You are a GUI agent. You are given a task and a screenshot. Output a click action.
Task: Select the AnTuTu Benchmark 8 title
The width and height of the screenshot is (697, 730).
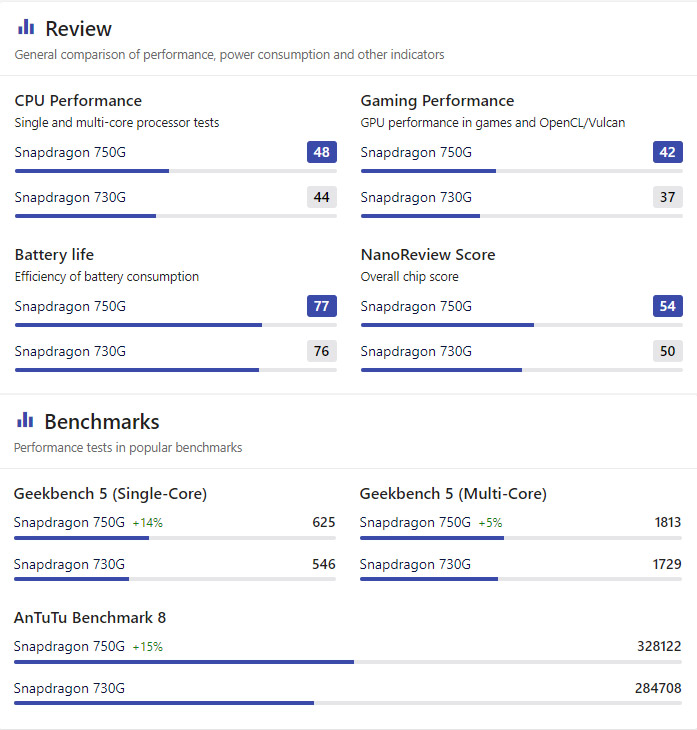coord(90,618)
